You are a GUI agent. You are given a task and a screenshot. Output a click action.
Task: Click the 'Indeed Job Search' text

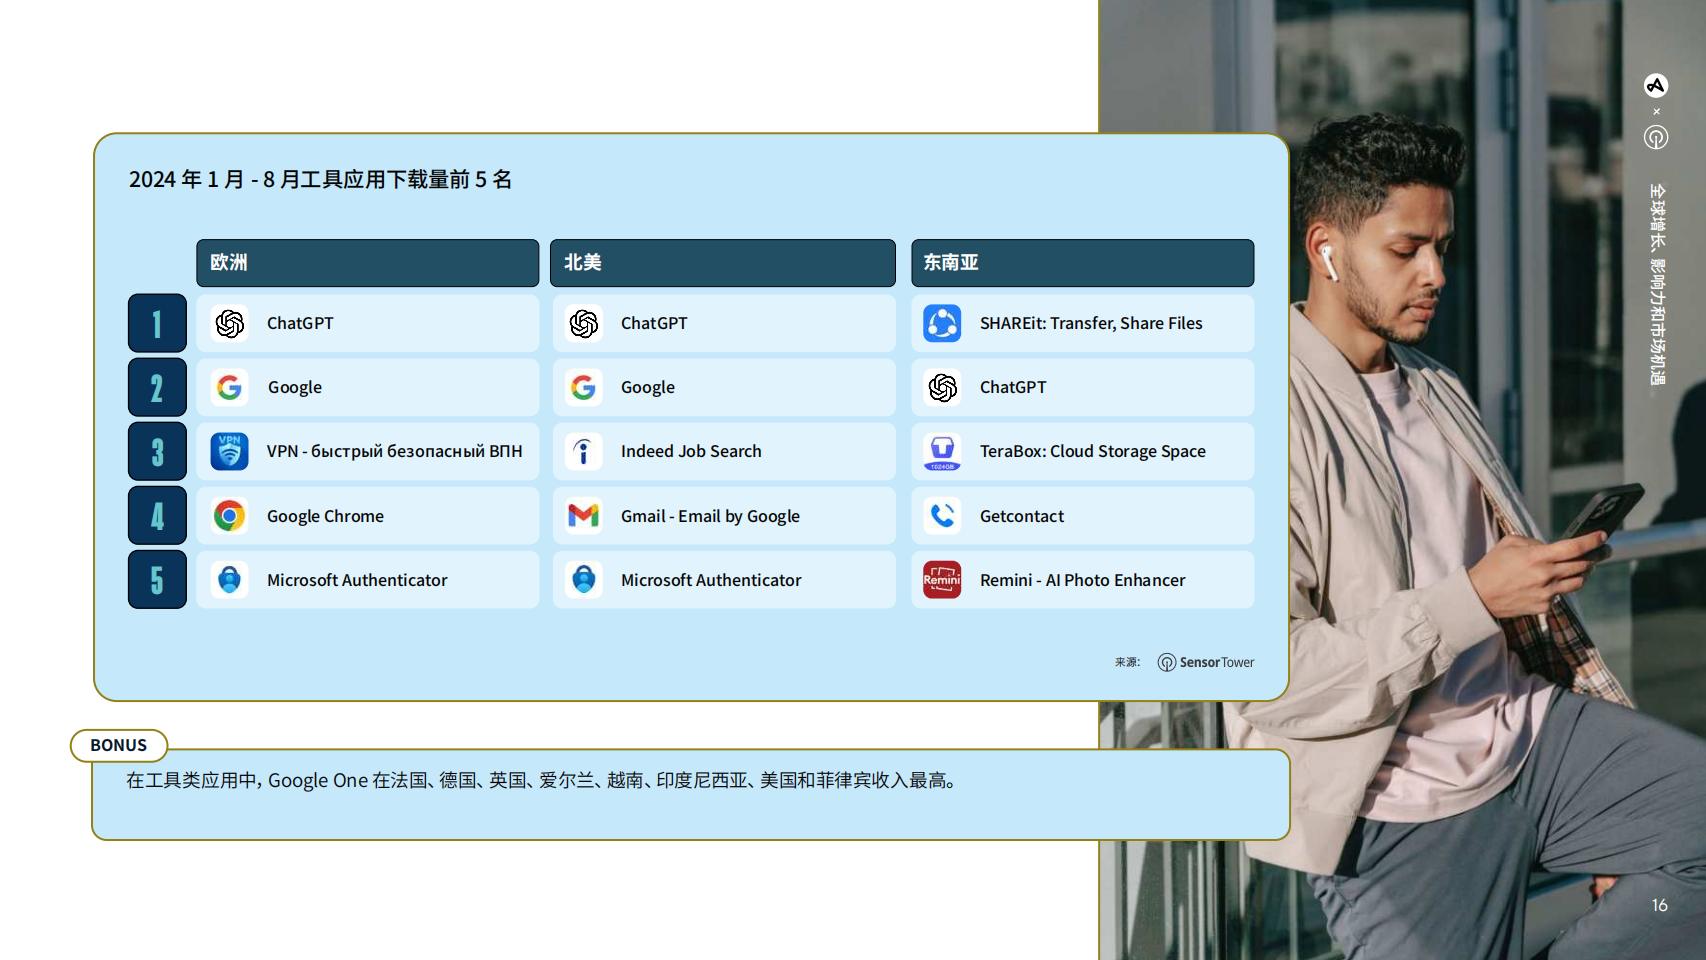(x=691, y=451)
